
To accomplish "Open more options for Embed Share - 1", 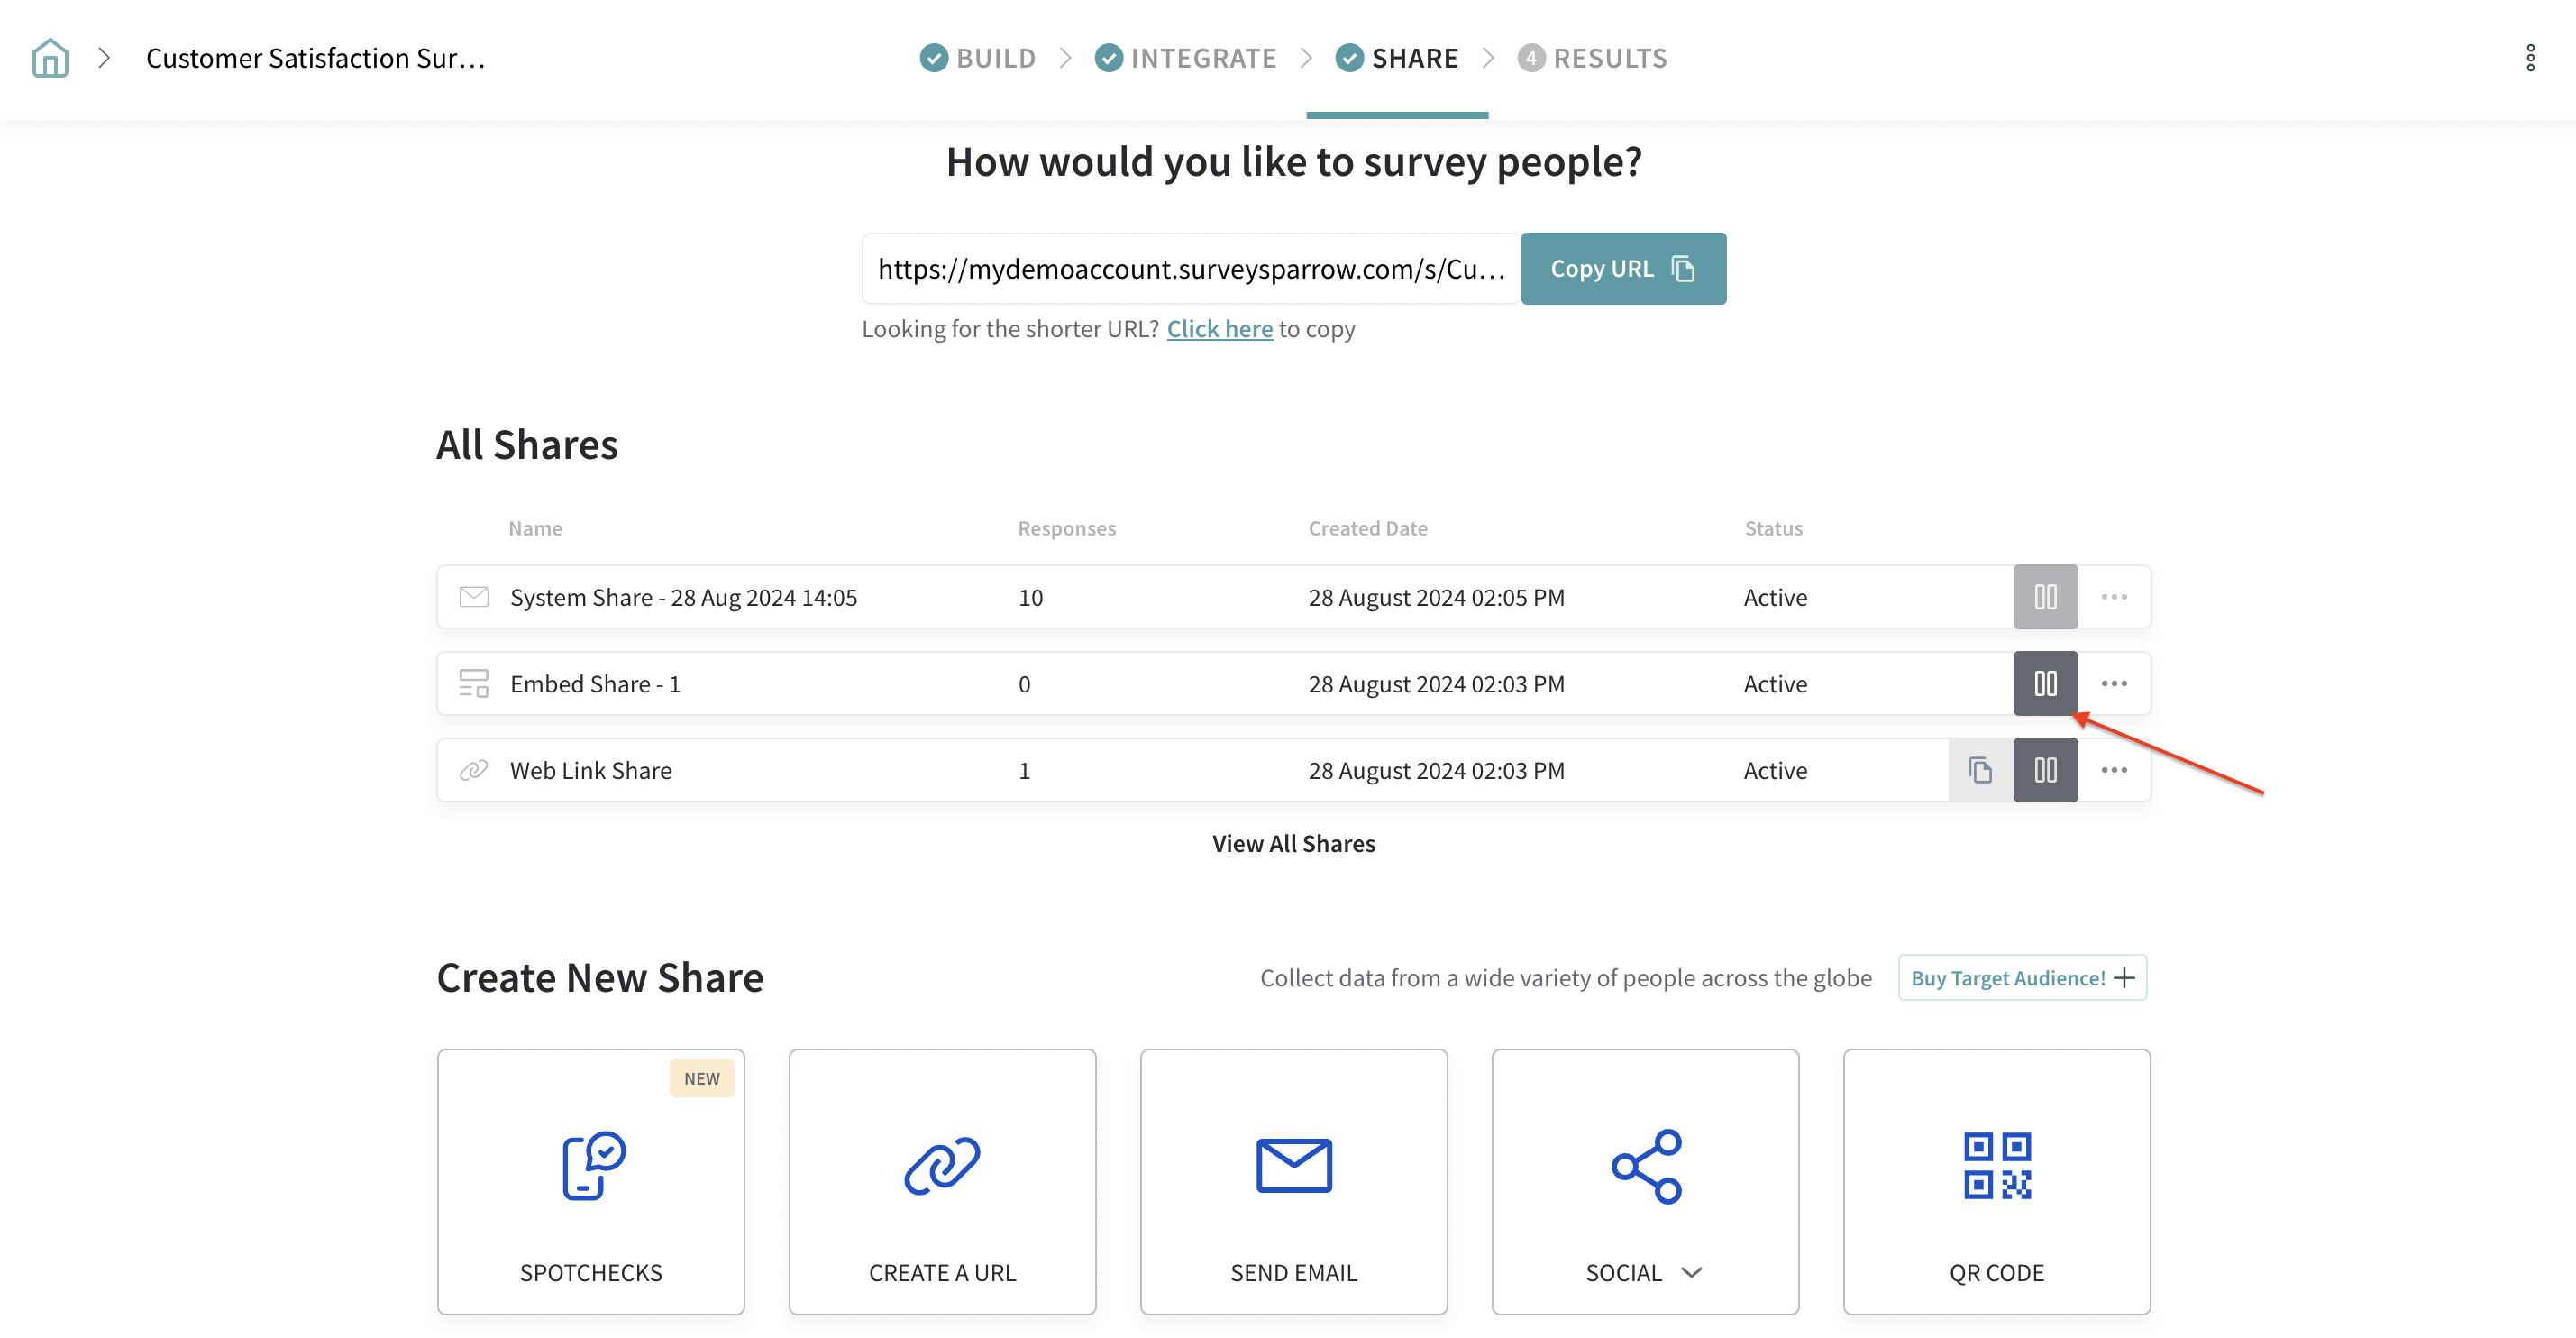I will tap(2114, 684).
